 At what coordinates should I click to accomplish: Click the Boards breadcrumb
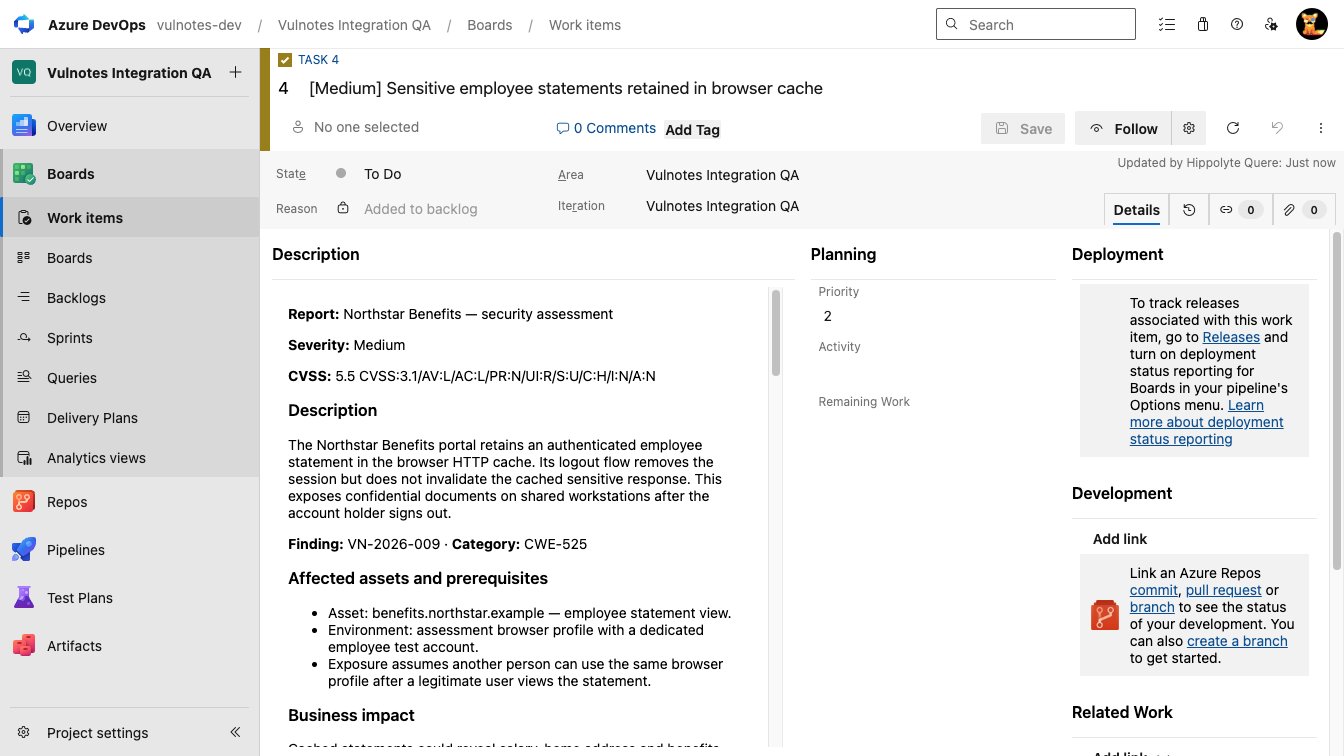490,25
